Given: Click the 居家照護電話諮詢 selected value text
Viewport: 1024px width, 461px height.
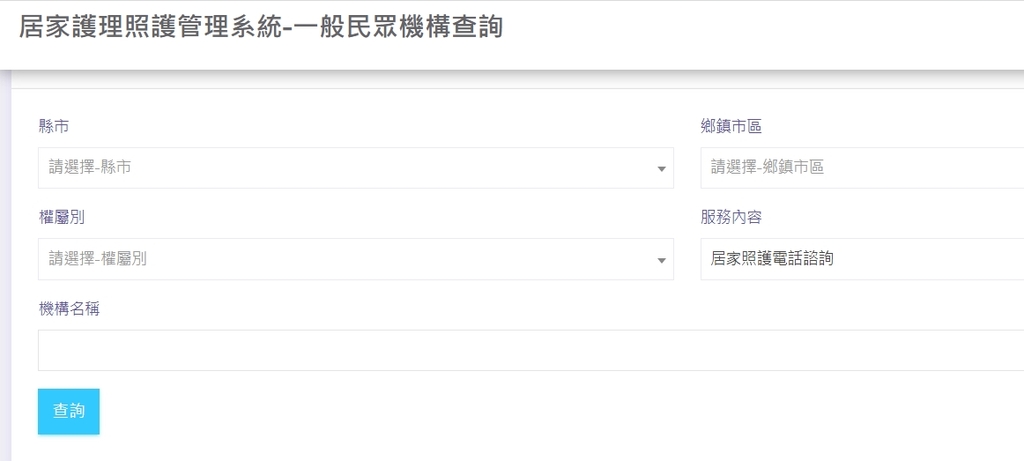Looking at the screenshot, I should pos(772,259).
